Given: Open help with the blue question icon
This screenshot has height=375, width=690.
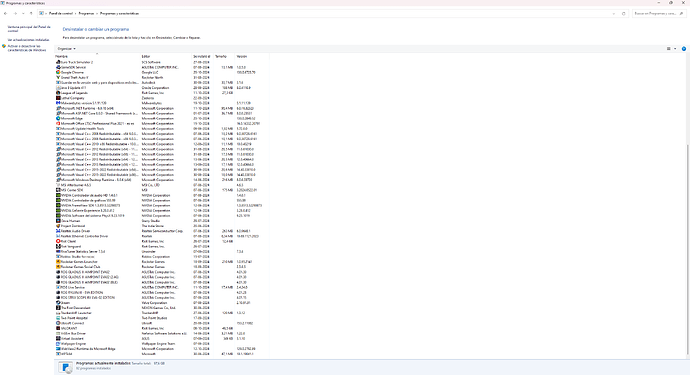Looking at the screenshot, I should [684, 49].
